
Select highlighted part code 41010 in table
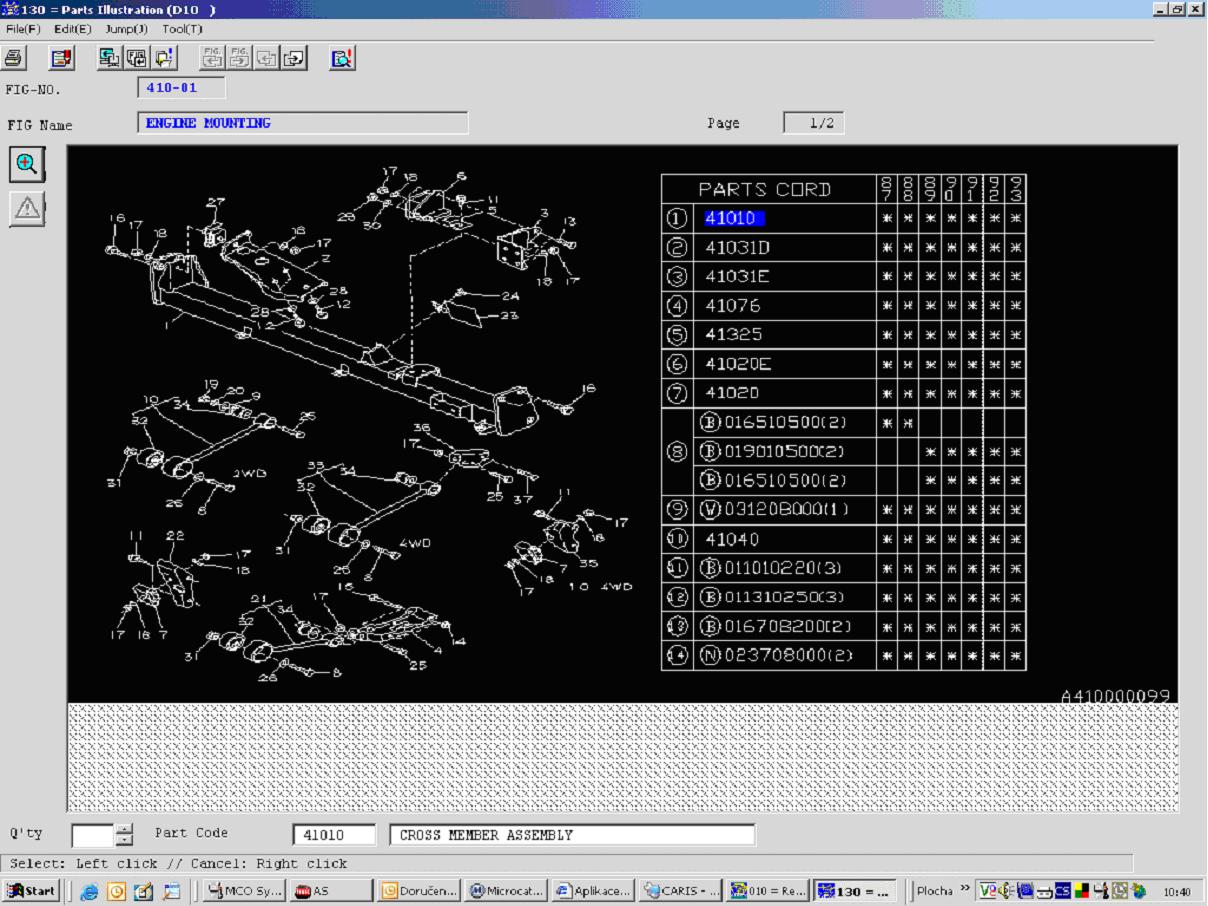(733, 218)
